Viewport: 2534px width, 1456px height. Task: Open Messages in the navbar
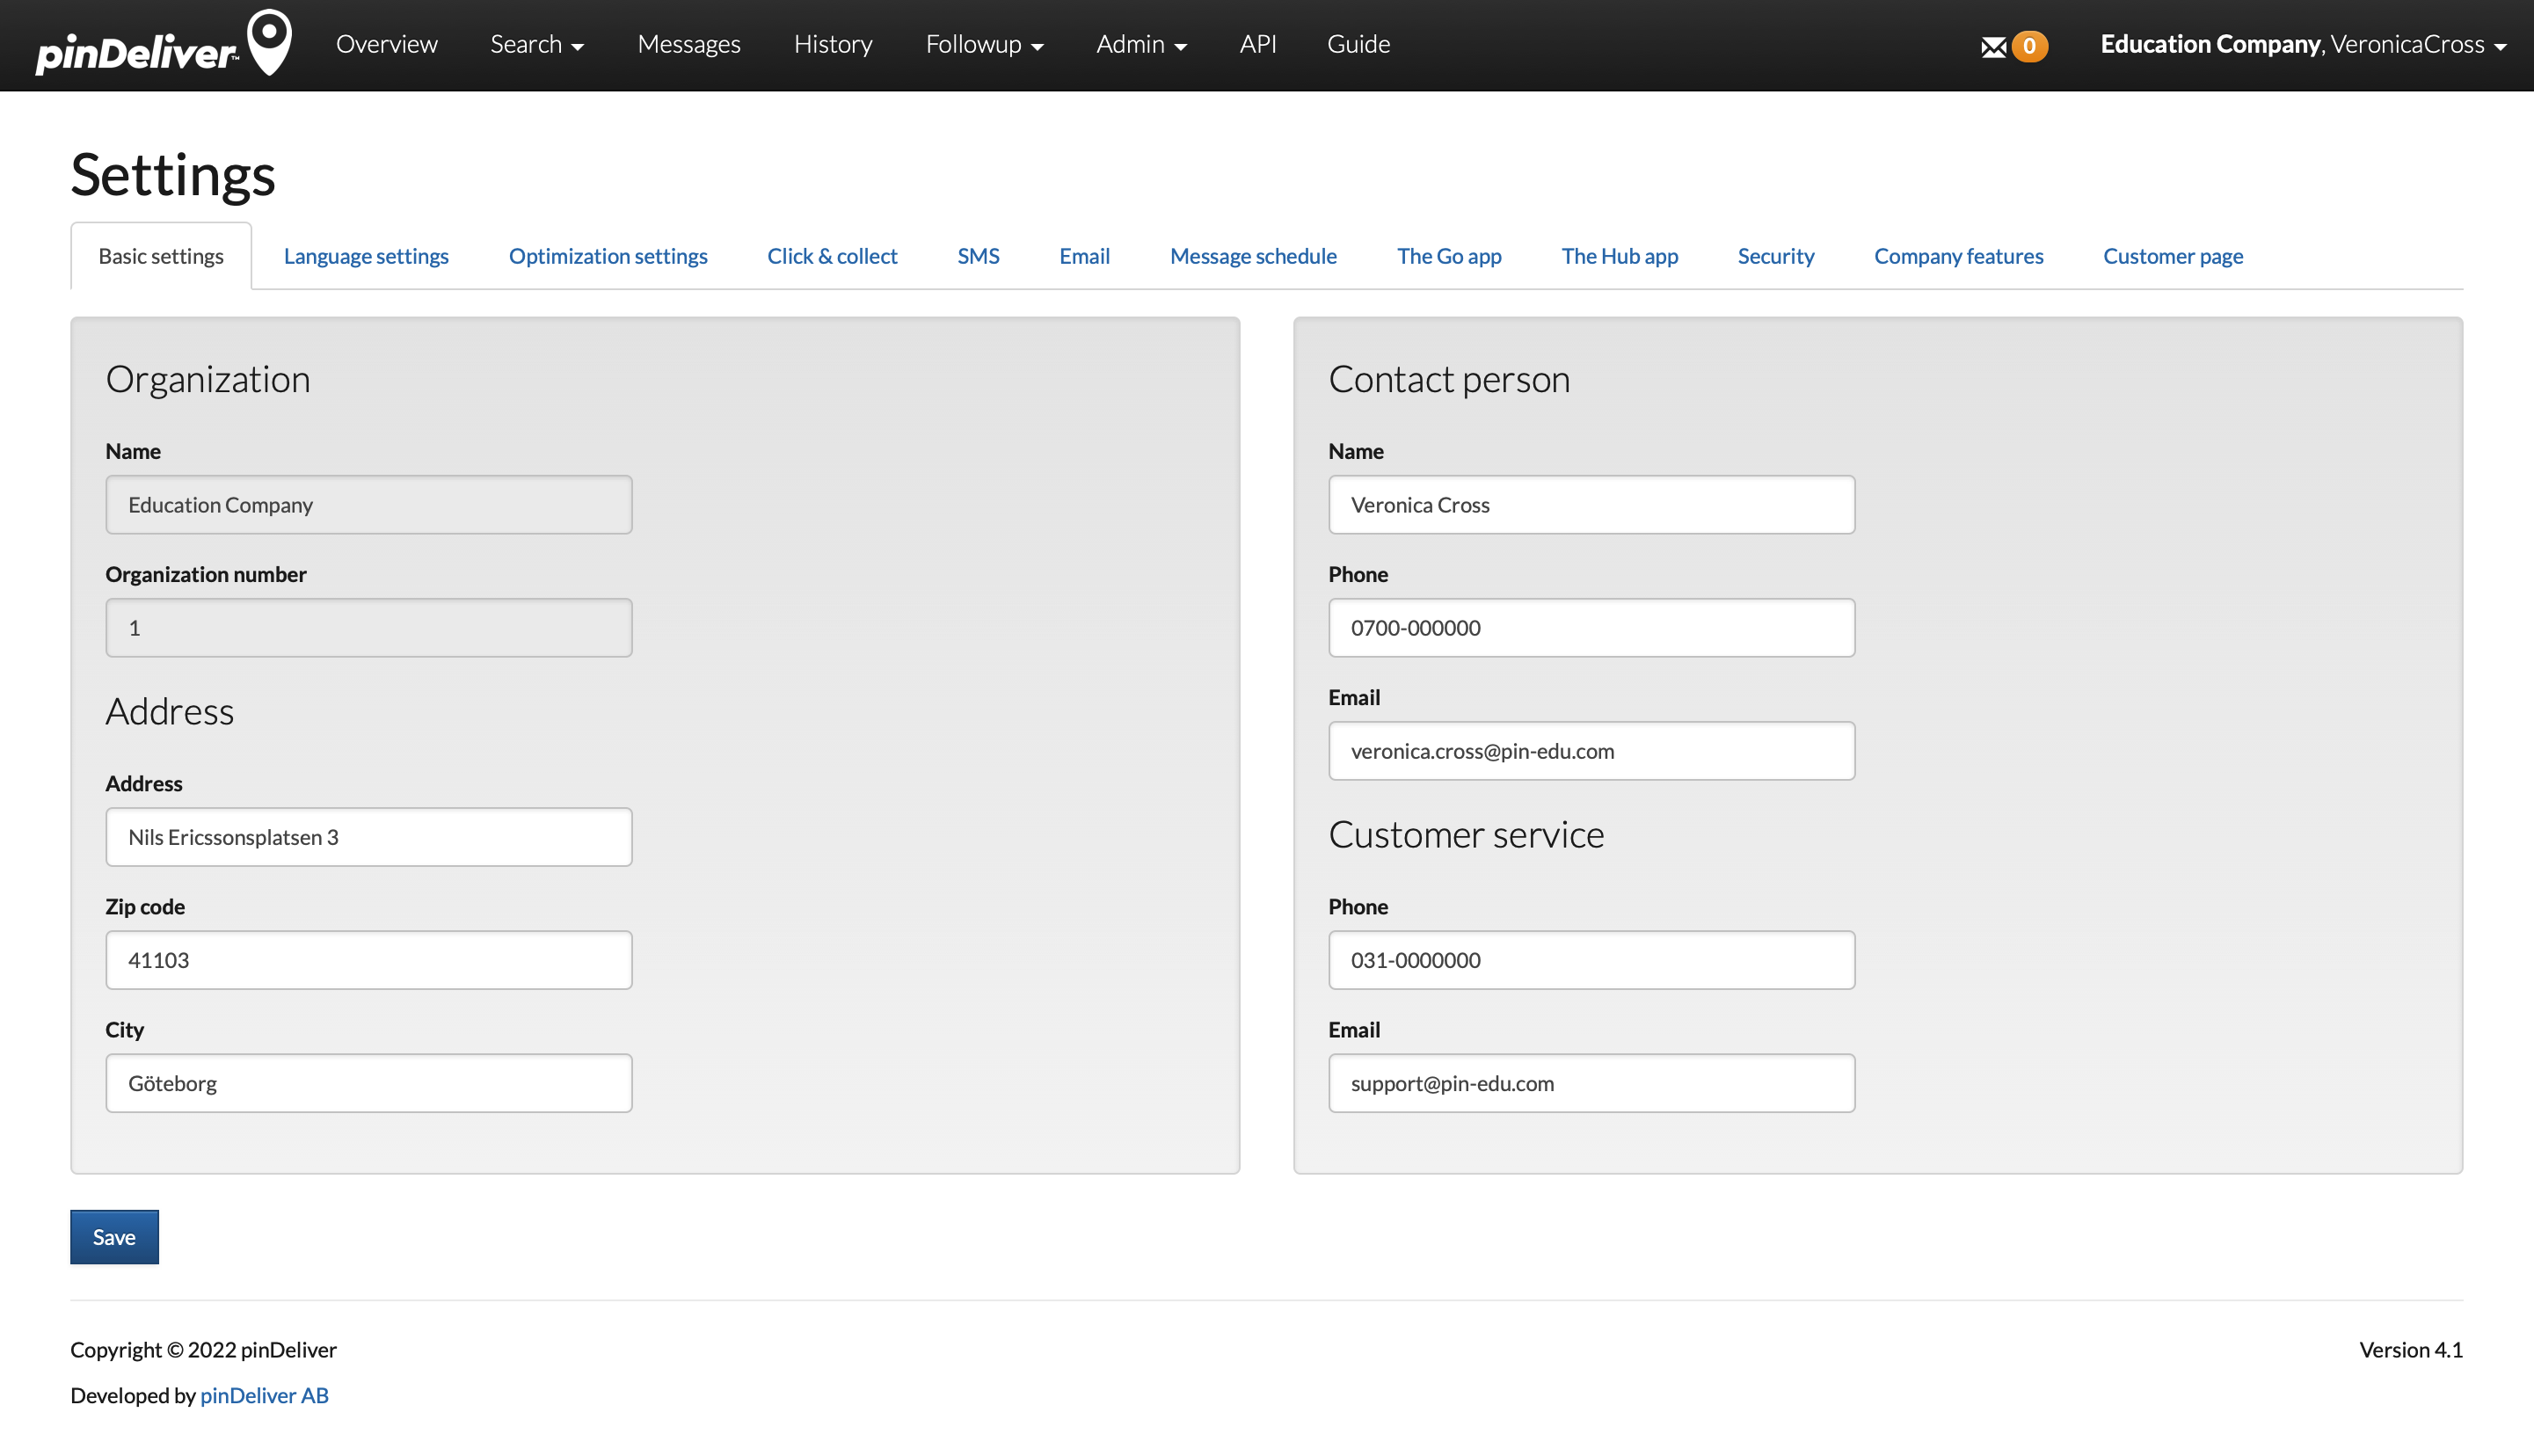click(x=689, y=44)
